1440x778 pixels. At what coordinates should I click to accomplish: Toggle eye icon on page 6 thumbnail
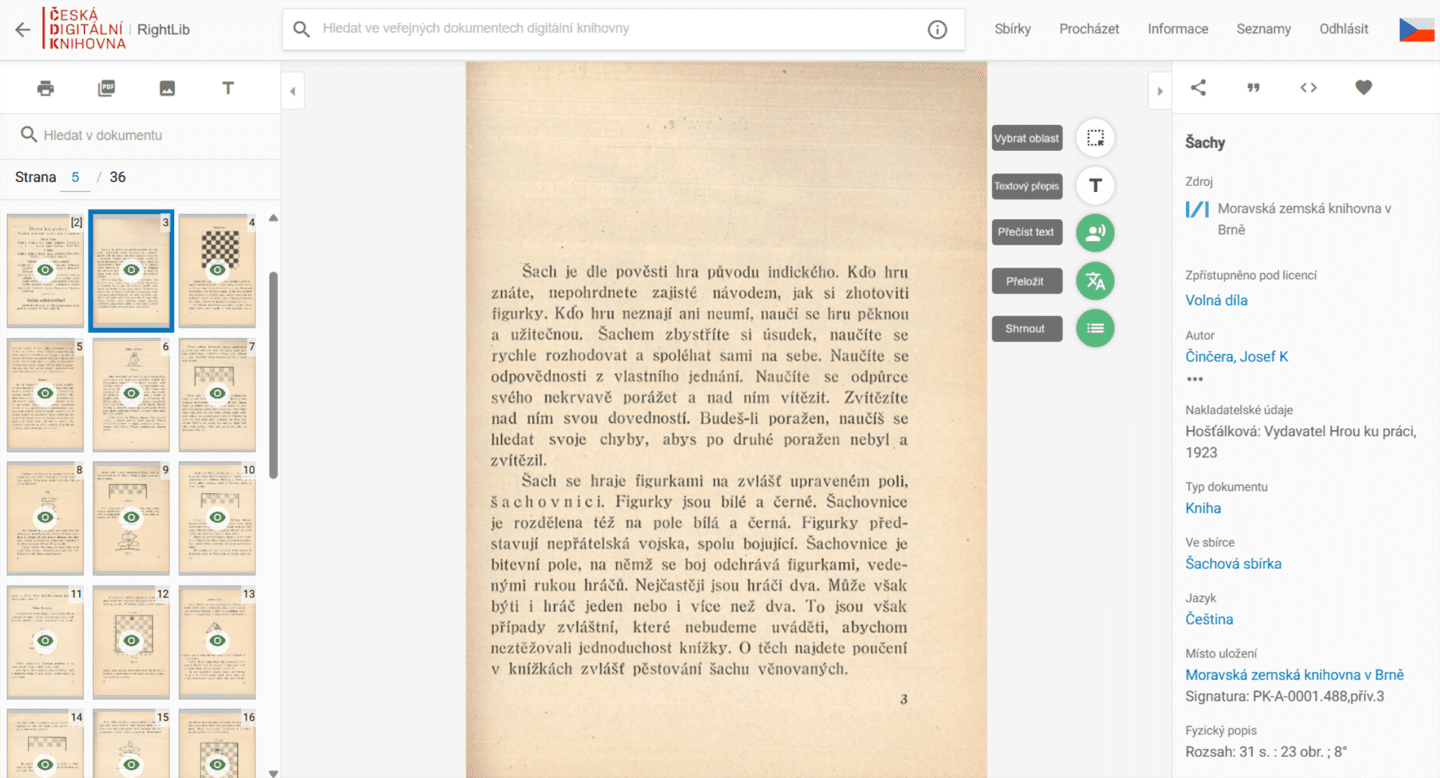pos(131,394)
